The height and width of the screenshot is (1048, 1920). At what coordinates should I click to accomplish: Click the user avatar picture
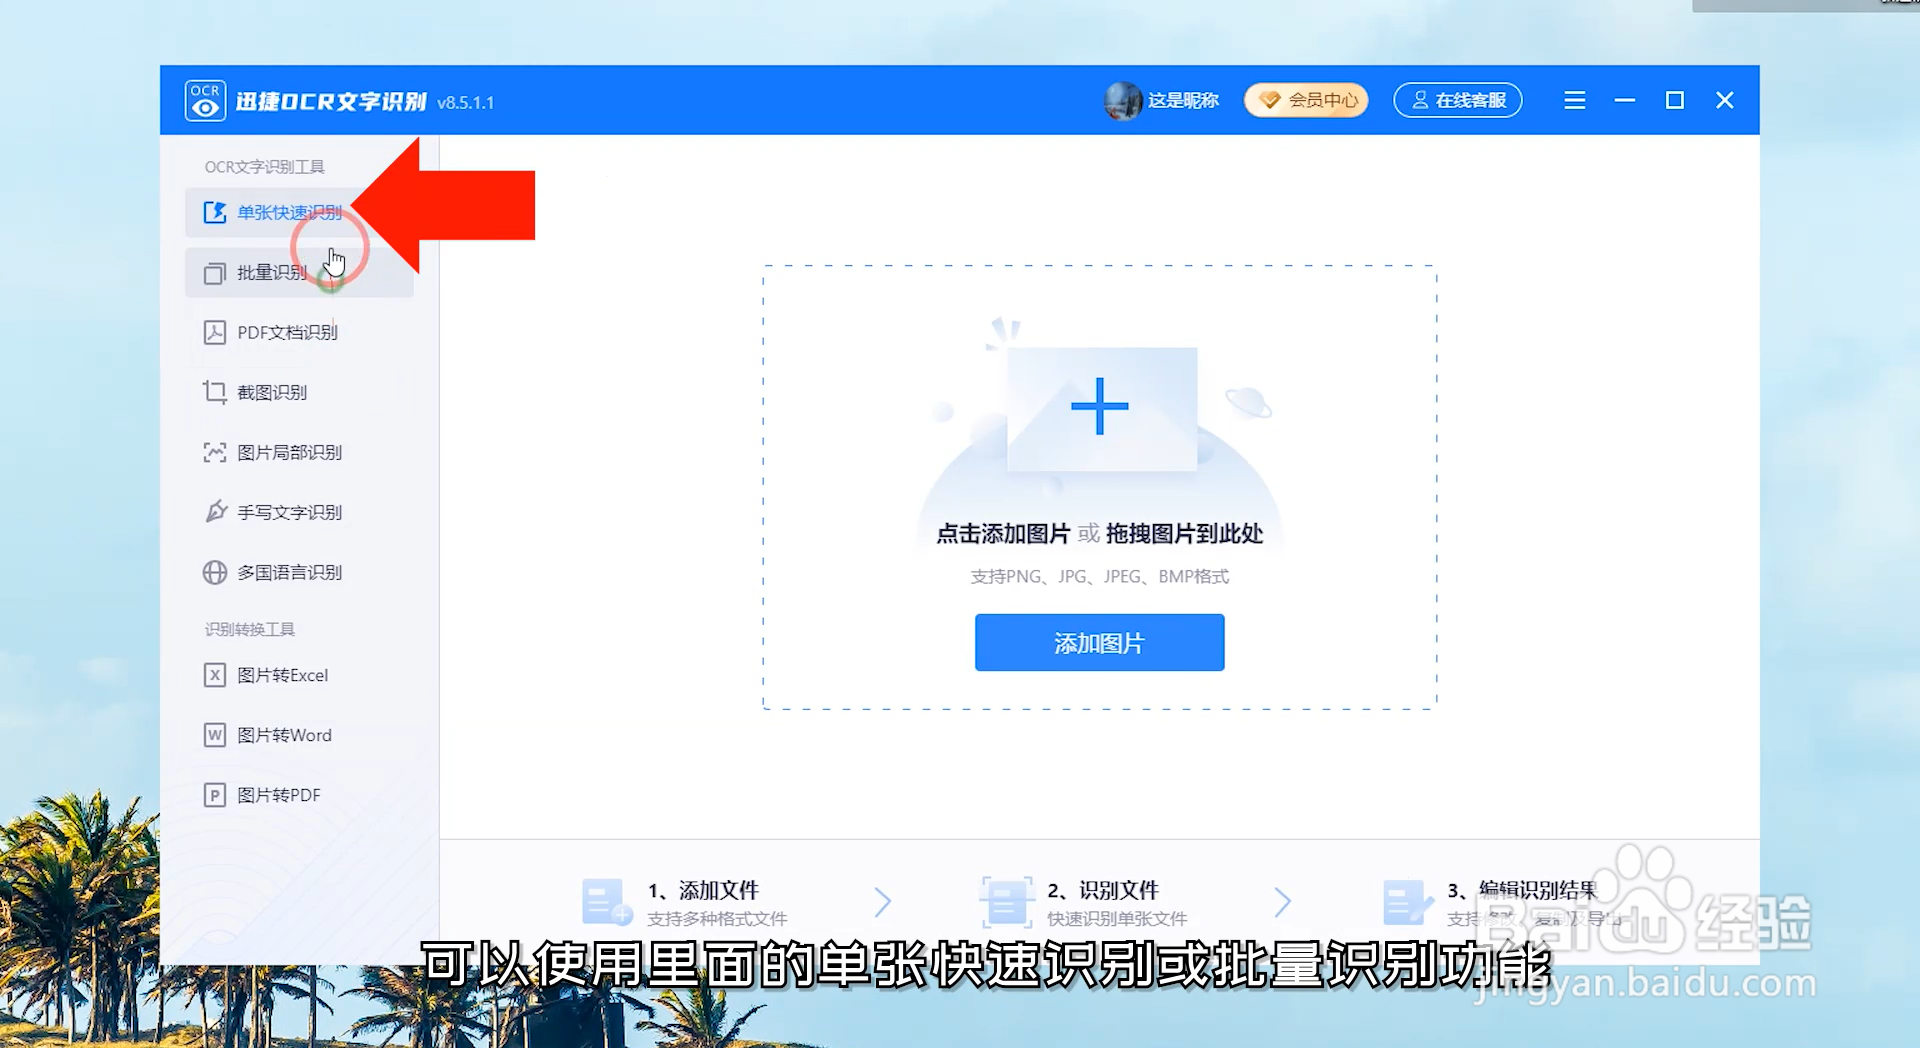1123,101
